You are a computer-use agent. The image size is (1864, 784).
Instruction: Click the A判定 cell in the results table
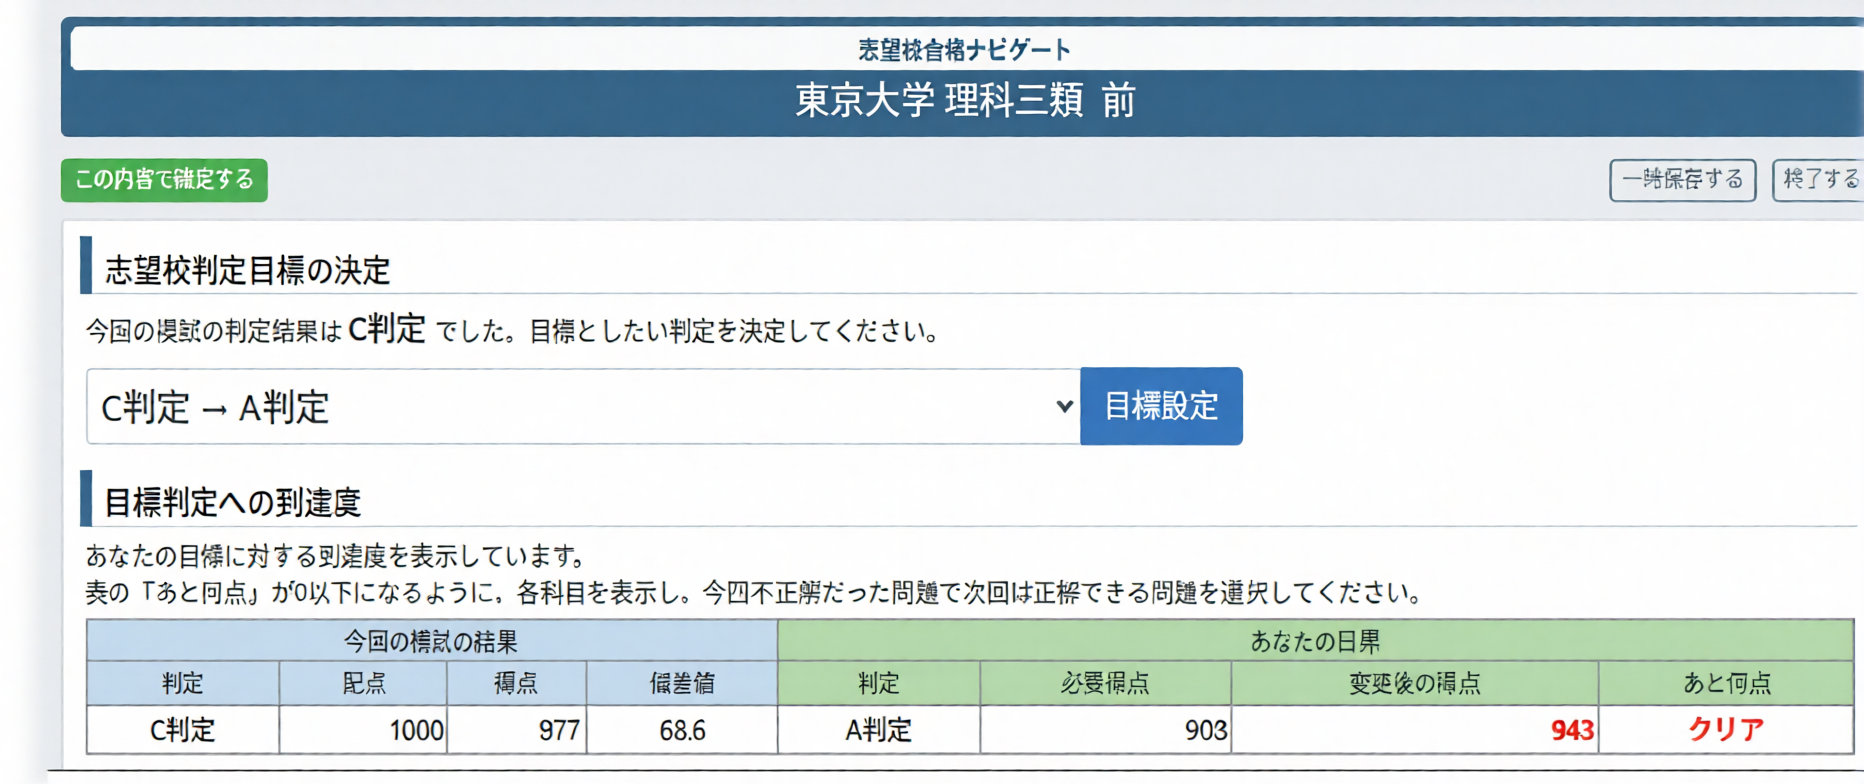pyautogui.click(x=879, y=730)
